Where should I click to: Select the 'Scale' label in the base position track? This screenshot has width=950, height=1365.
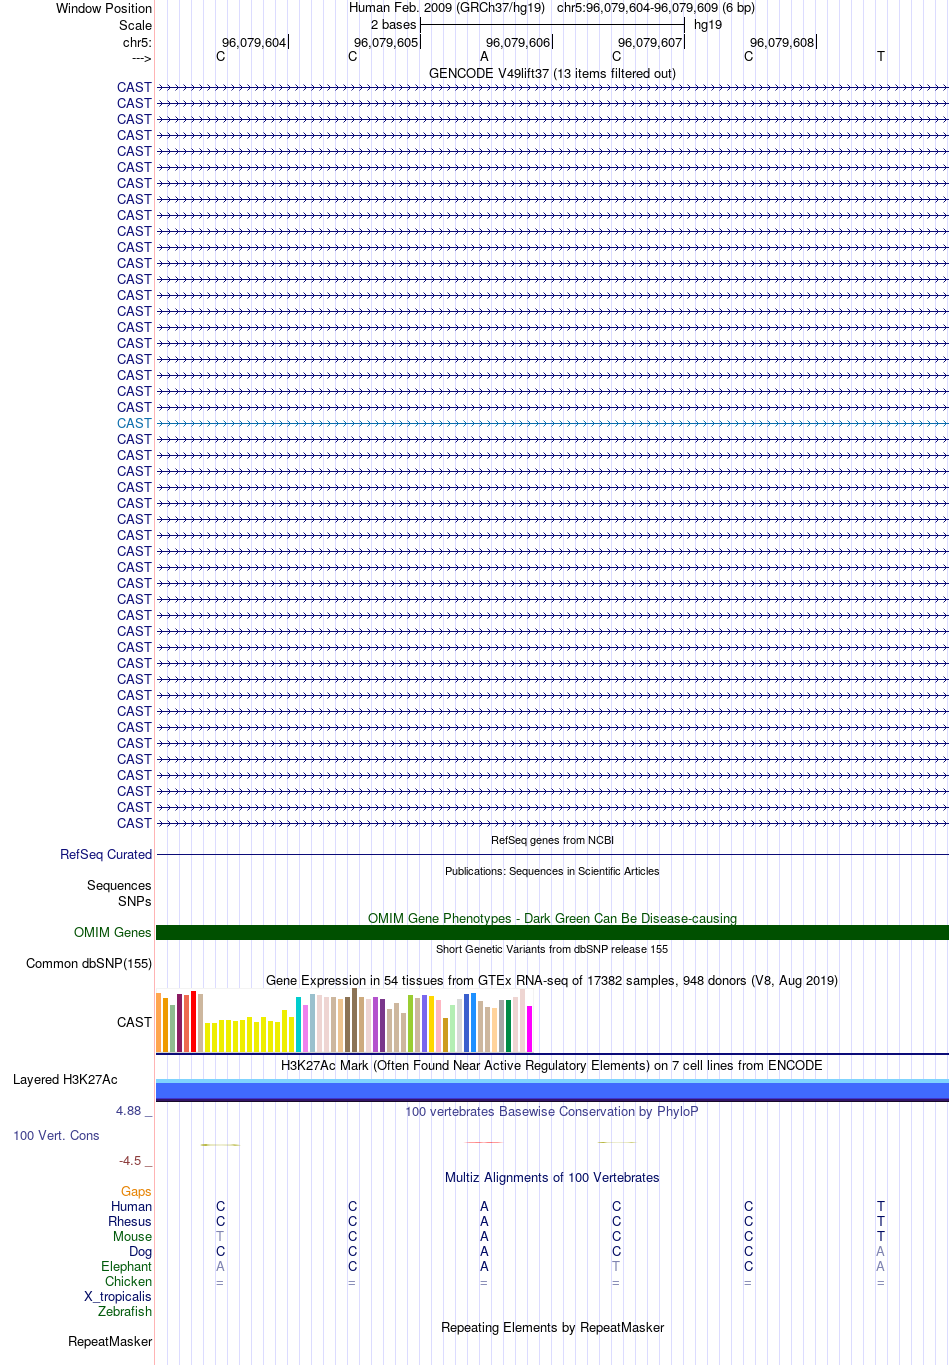[x=135, y=25]
